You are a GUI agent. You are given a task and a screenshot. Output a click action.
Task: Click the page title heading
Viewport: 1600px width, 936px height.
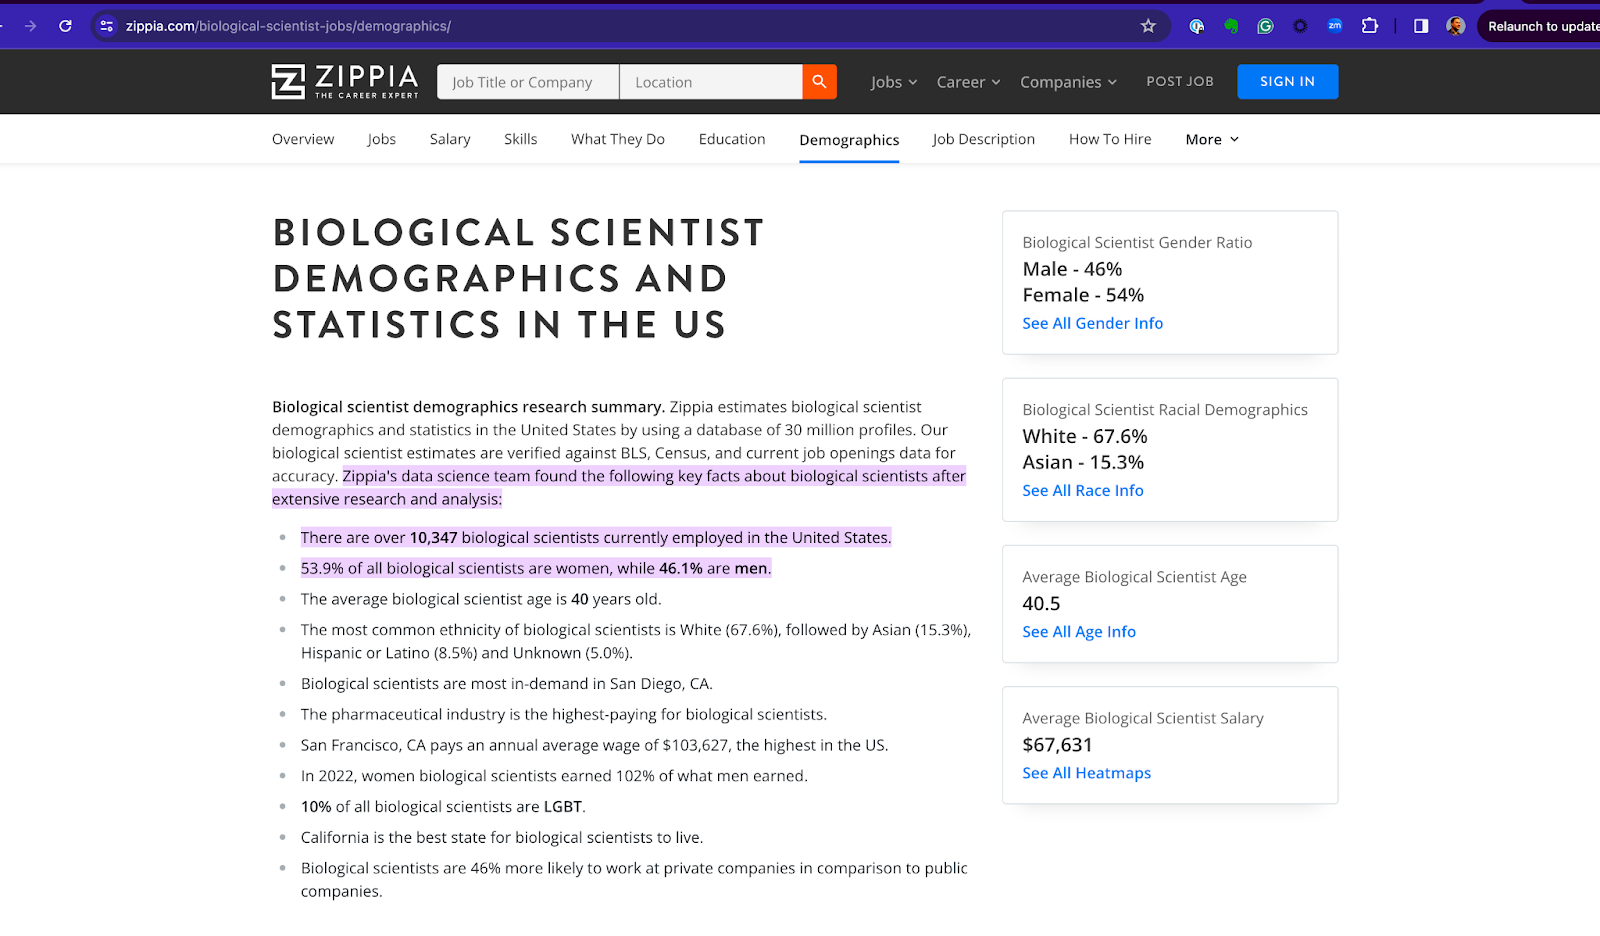pyautogui.click(x=518, y=279)
